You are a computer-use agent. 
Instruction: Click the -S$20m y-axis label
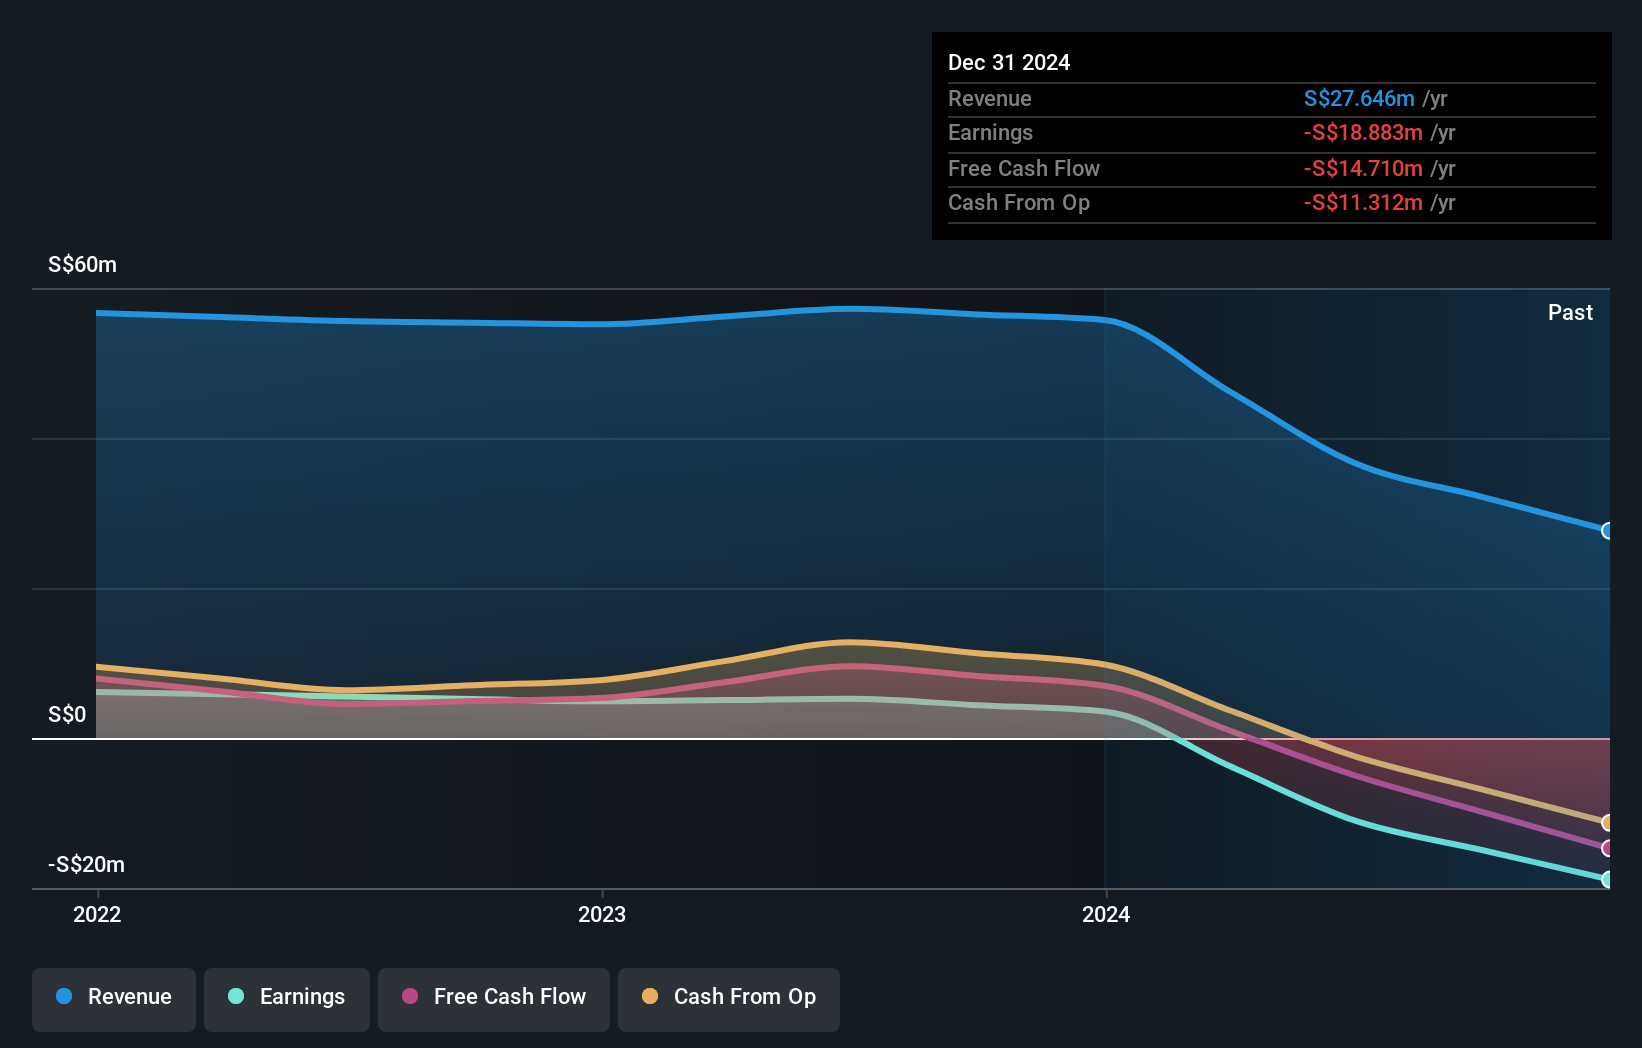click(87, 864)
